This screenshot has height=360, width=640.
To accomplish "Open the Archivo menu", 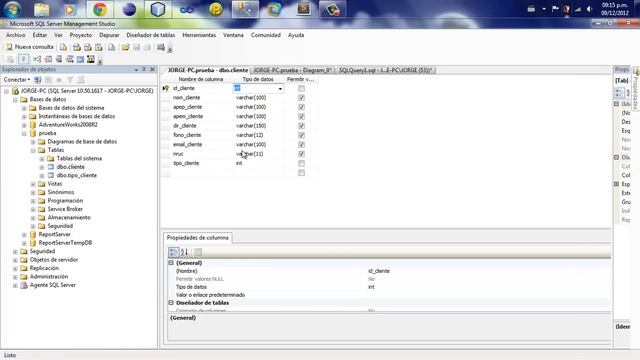I will click(x=16, y=35).
